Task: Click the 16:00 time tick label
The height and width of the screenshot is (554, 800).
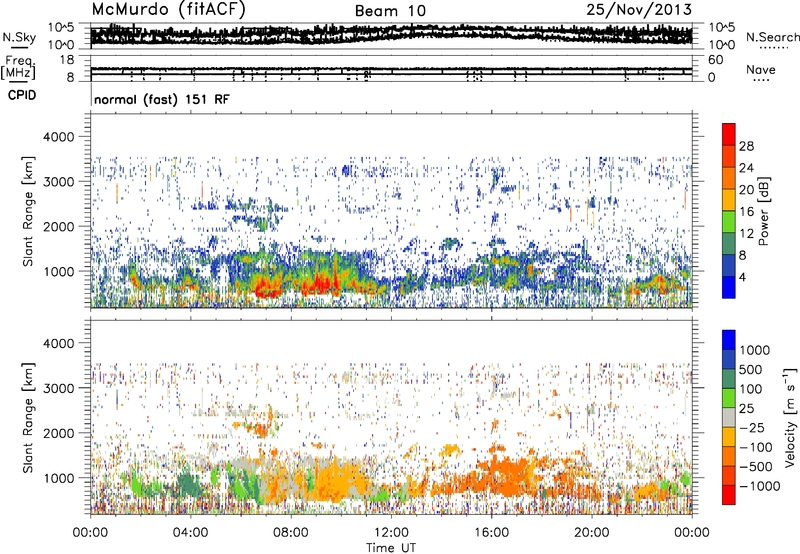Action: tap(491, 533)
